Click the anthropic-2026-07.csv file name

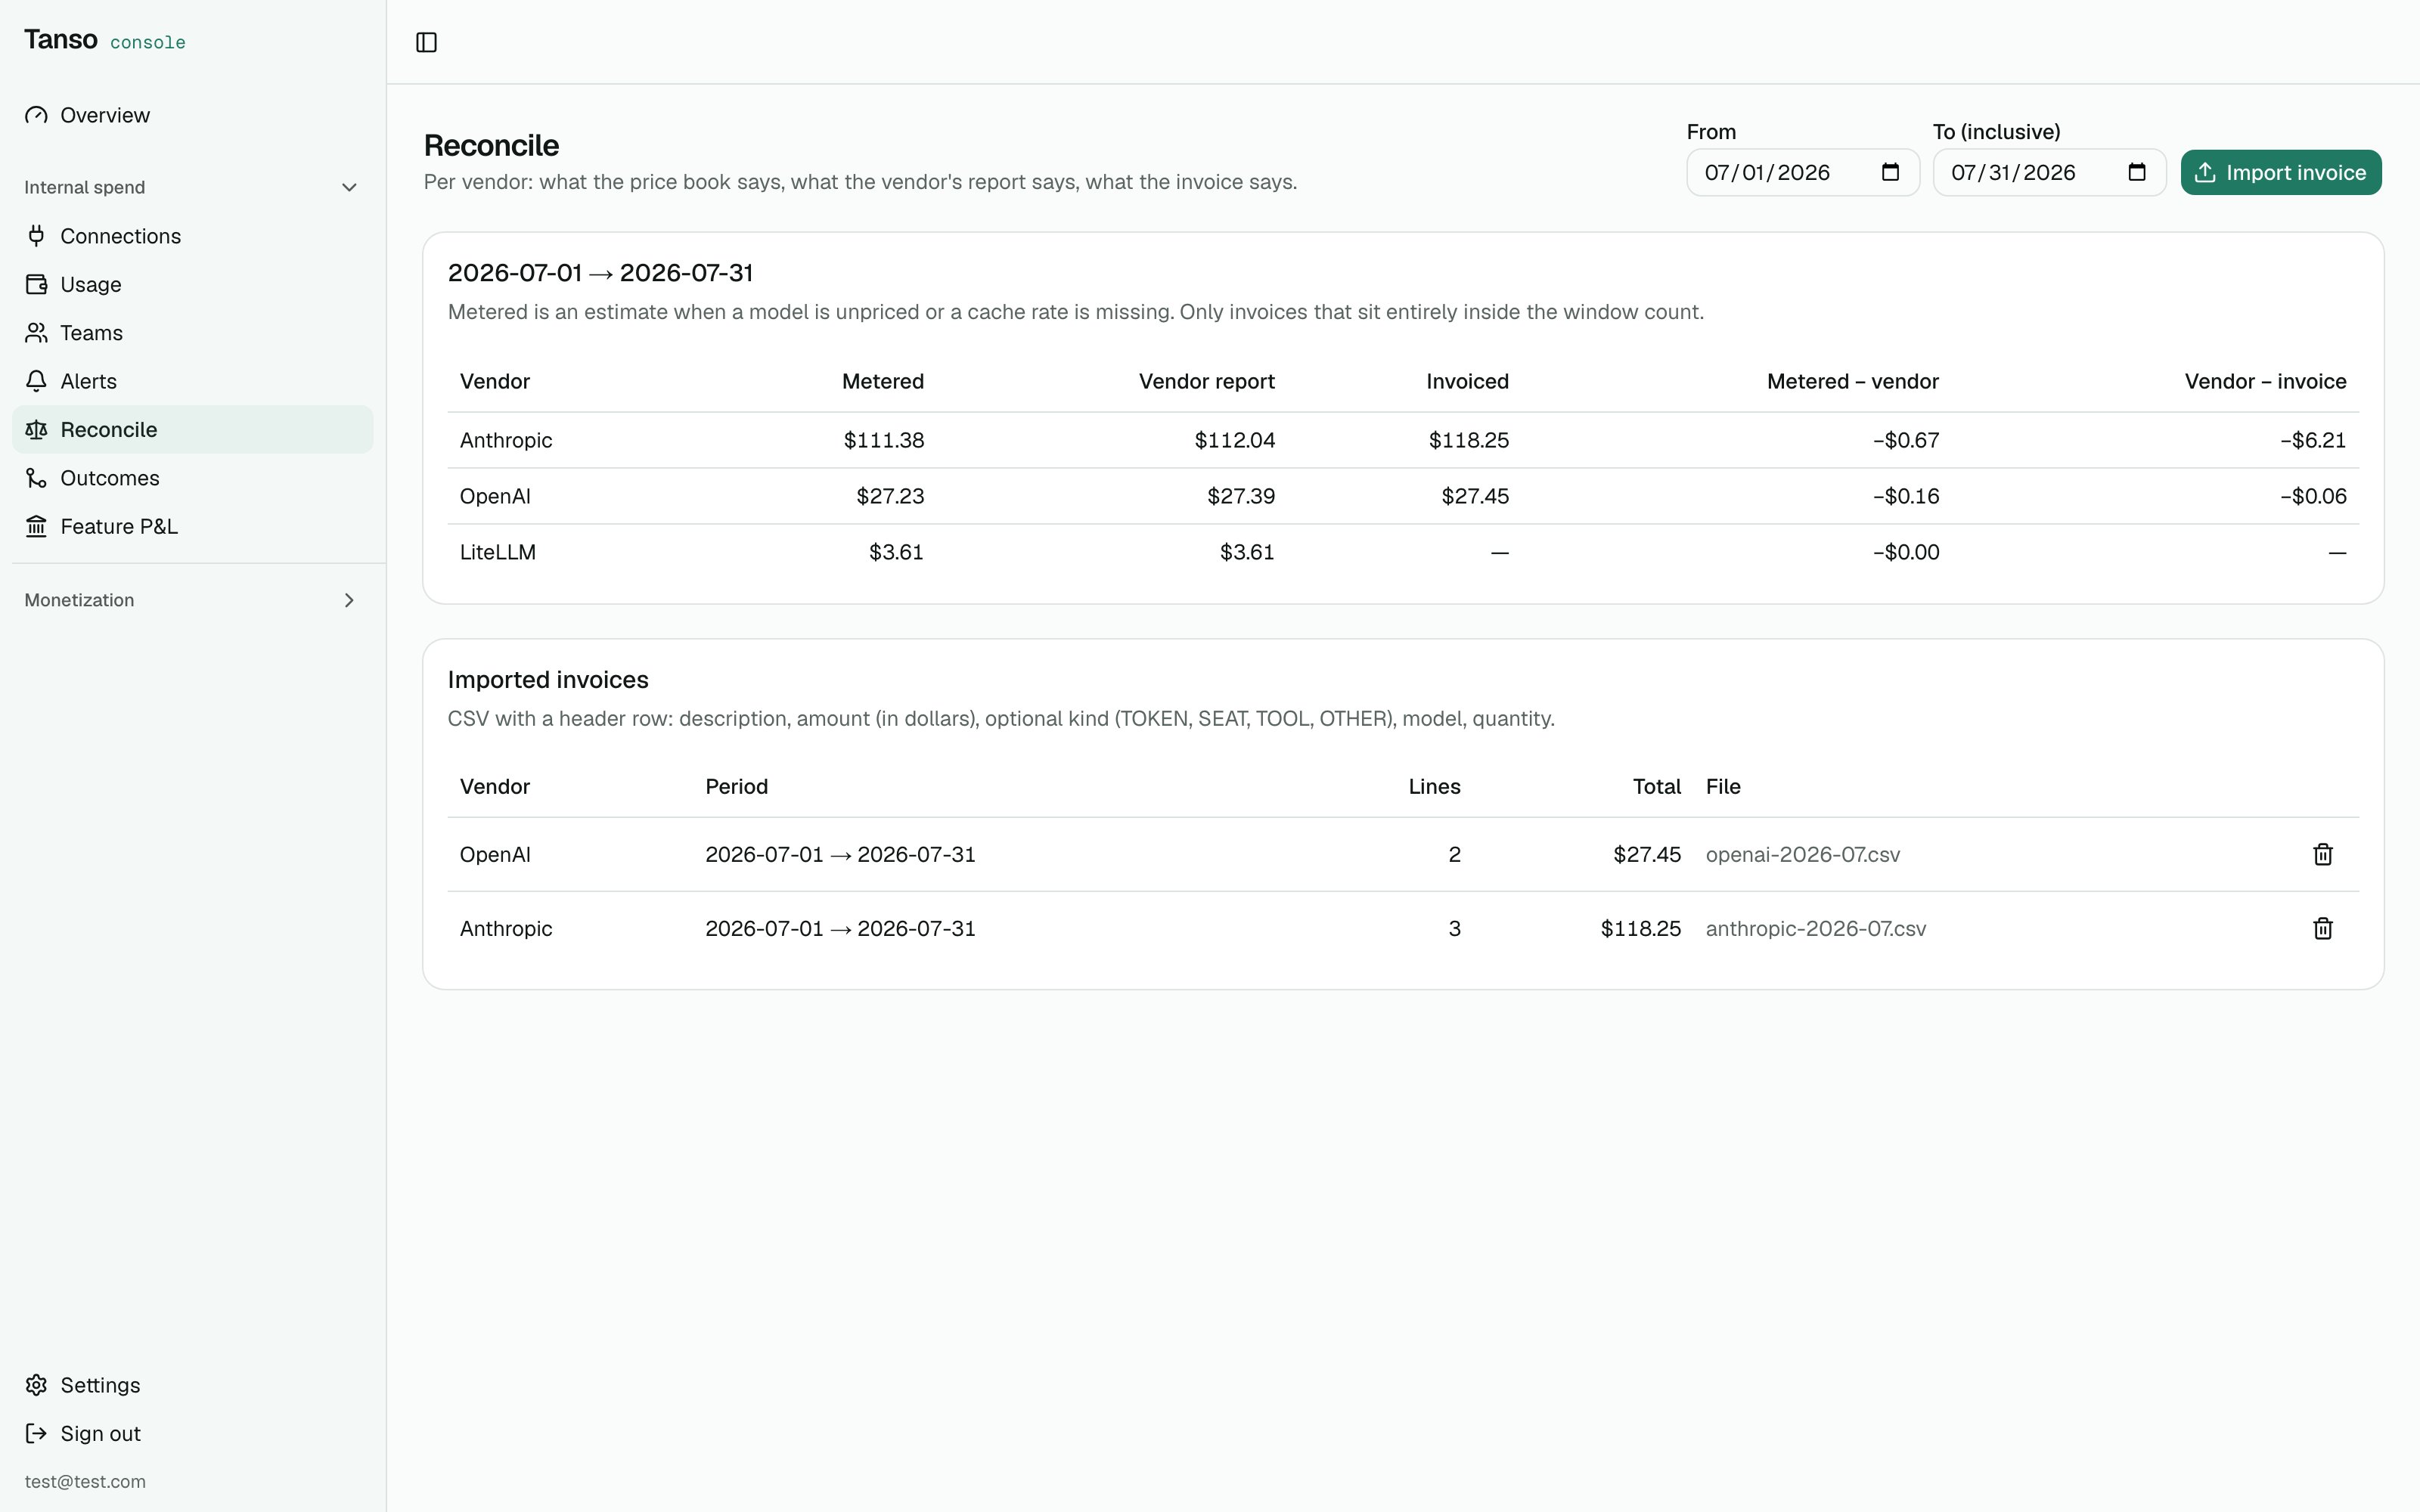coord(1815,928)
